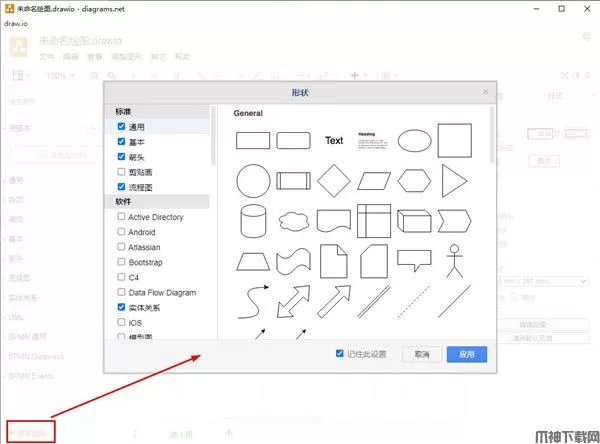This screenshot has height=444, width=600.
Task: Toggle the Bootstrap shape library checkbox
Action: coord(122,262)
